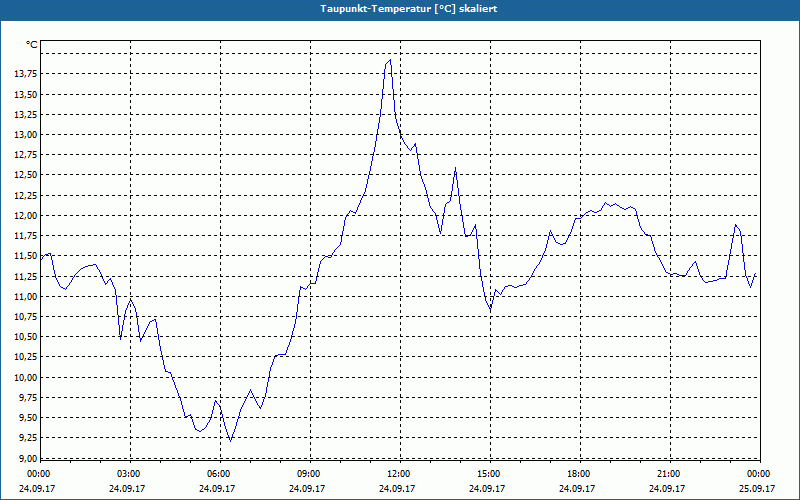Click the 03:00 time label
800x500 pixels.
tap(129, 474)
